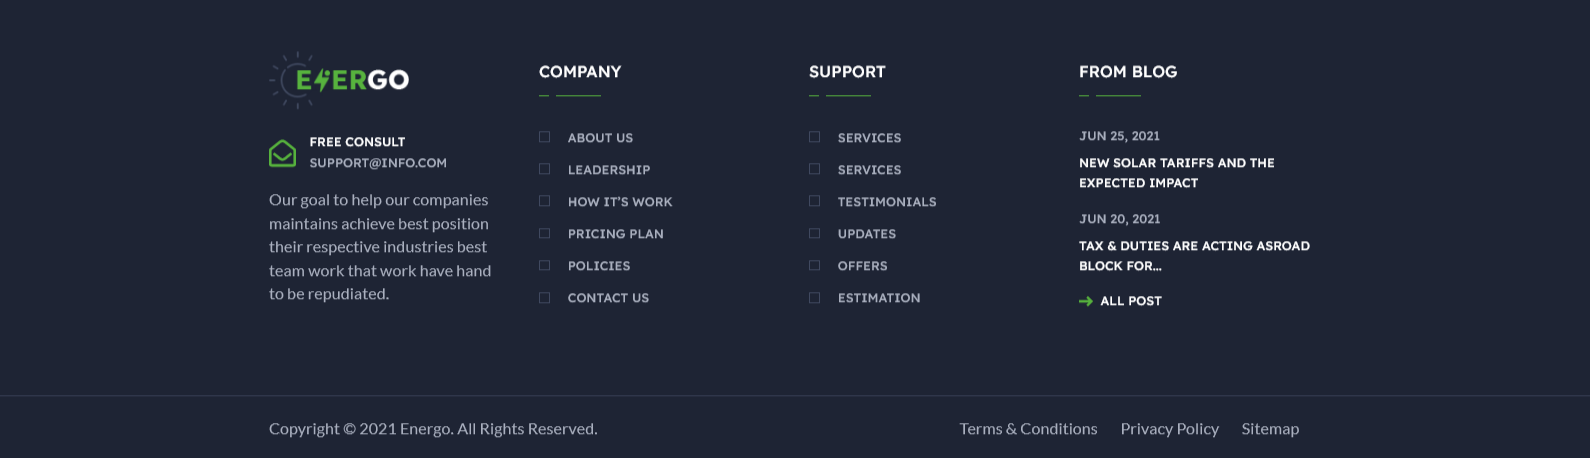The width and height of the screenshot is (1590, 458).
Task: Open the Offers support link
Action: coord(862,266)
